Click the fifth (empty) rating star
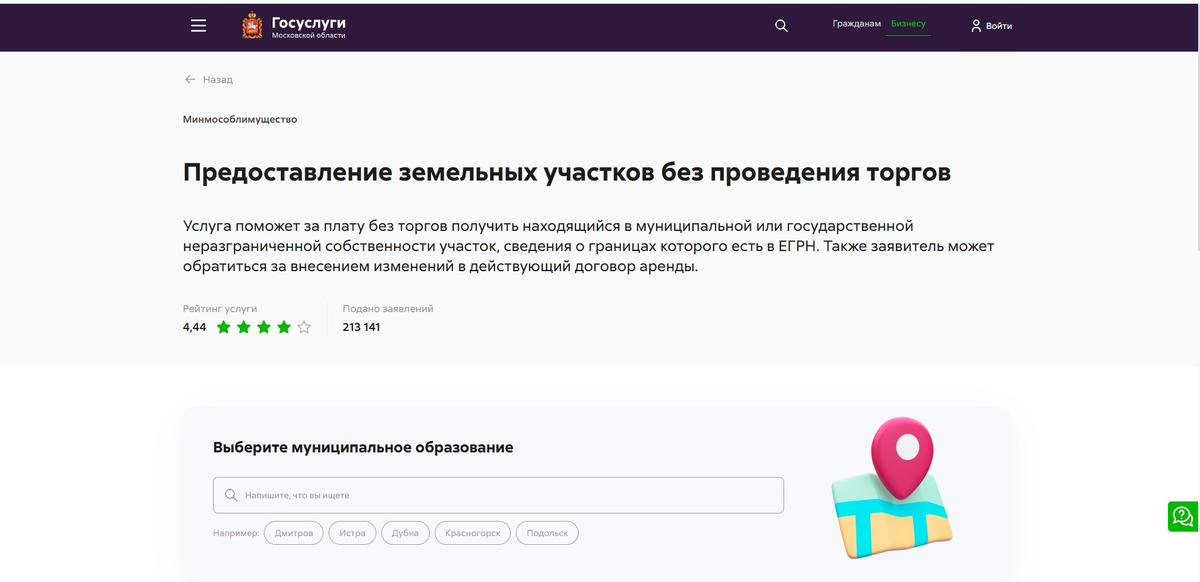Viewport: 1200px width, 582px height. [x=304, y=327]
